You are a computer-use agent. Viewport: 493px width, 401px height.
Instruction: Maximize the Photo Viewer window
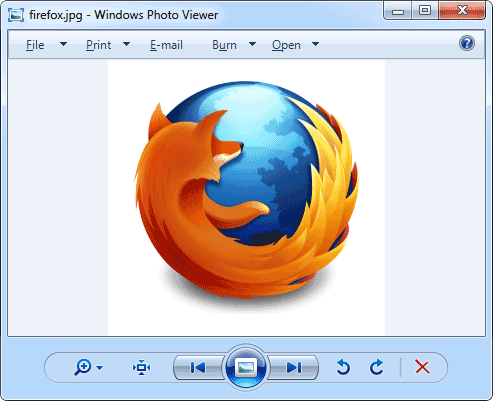[425, 11]
